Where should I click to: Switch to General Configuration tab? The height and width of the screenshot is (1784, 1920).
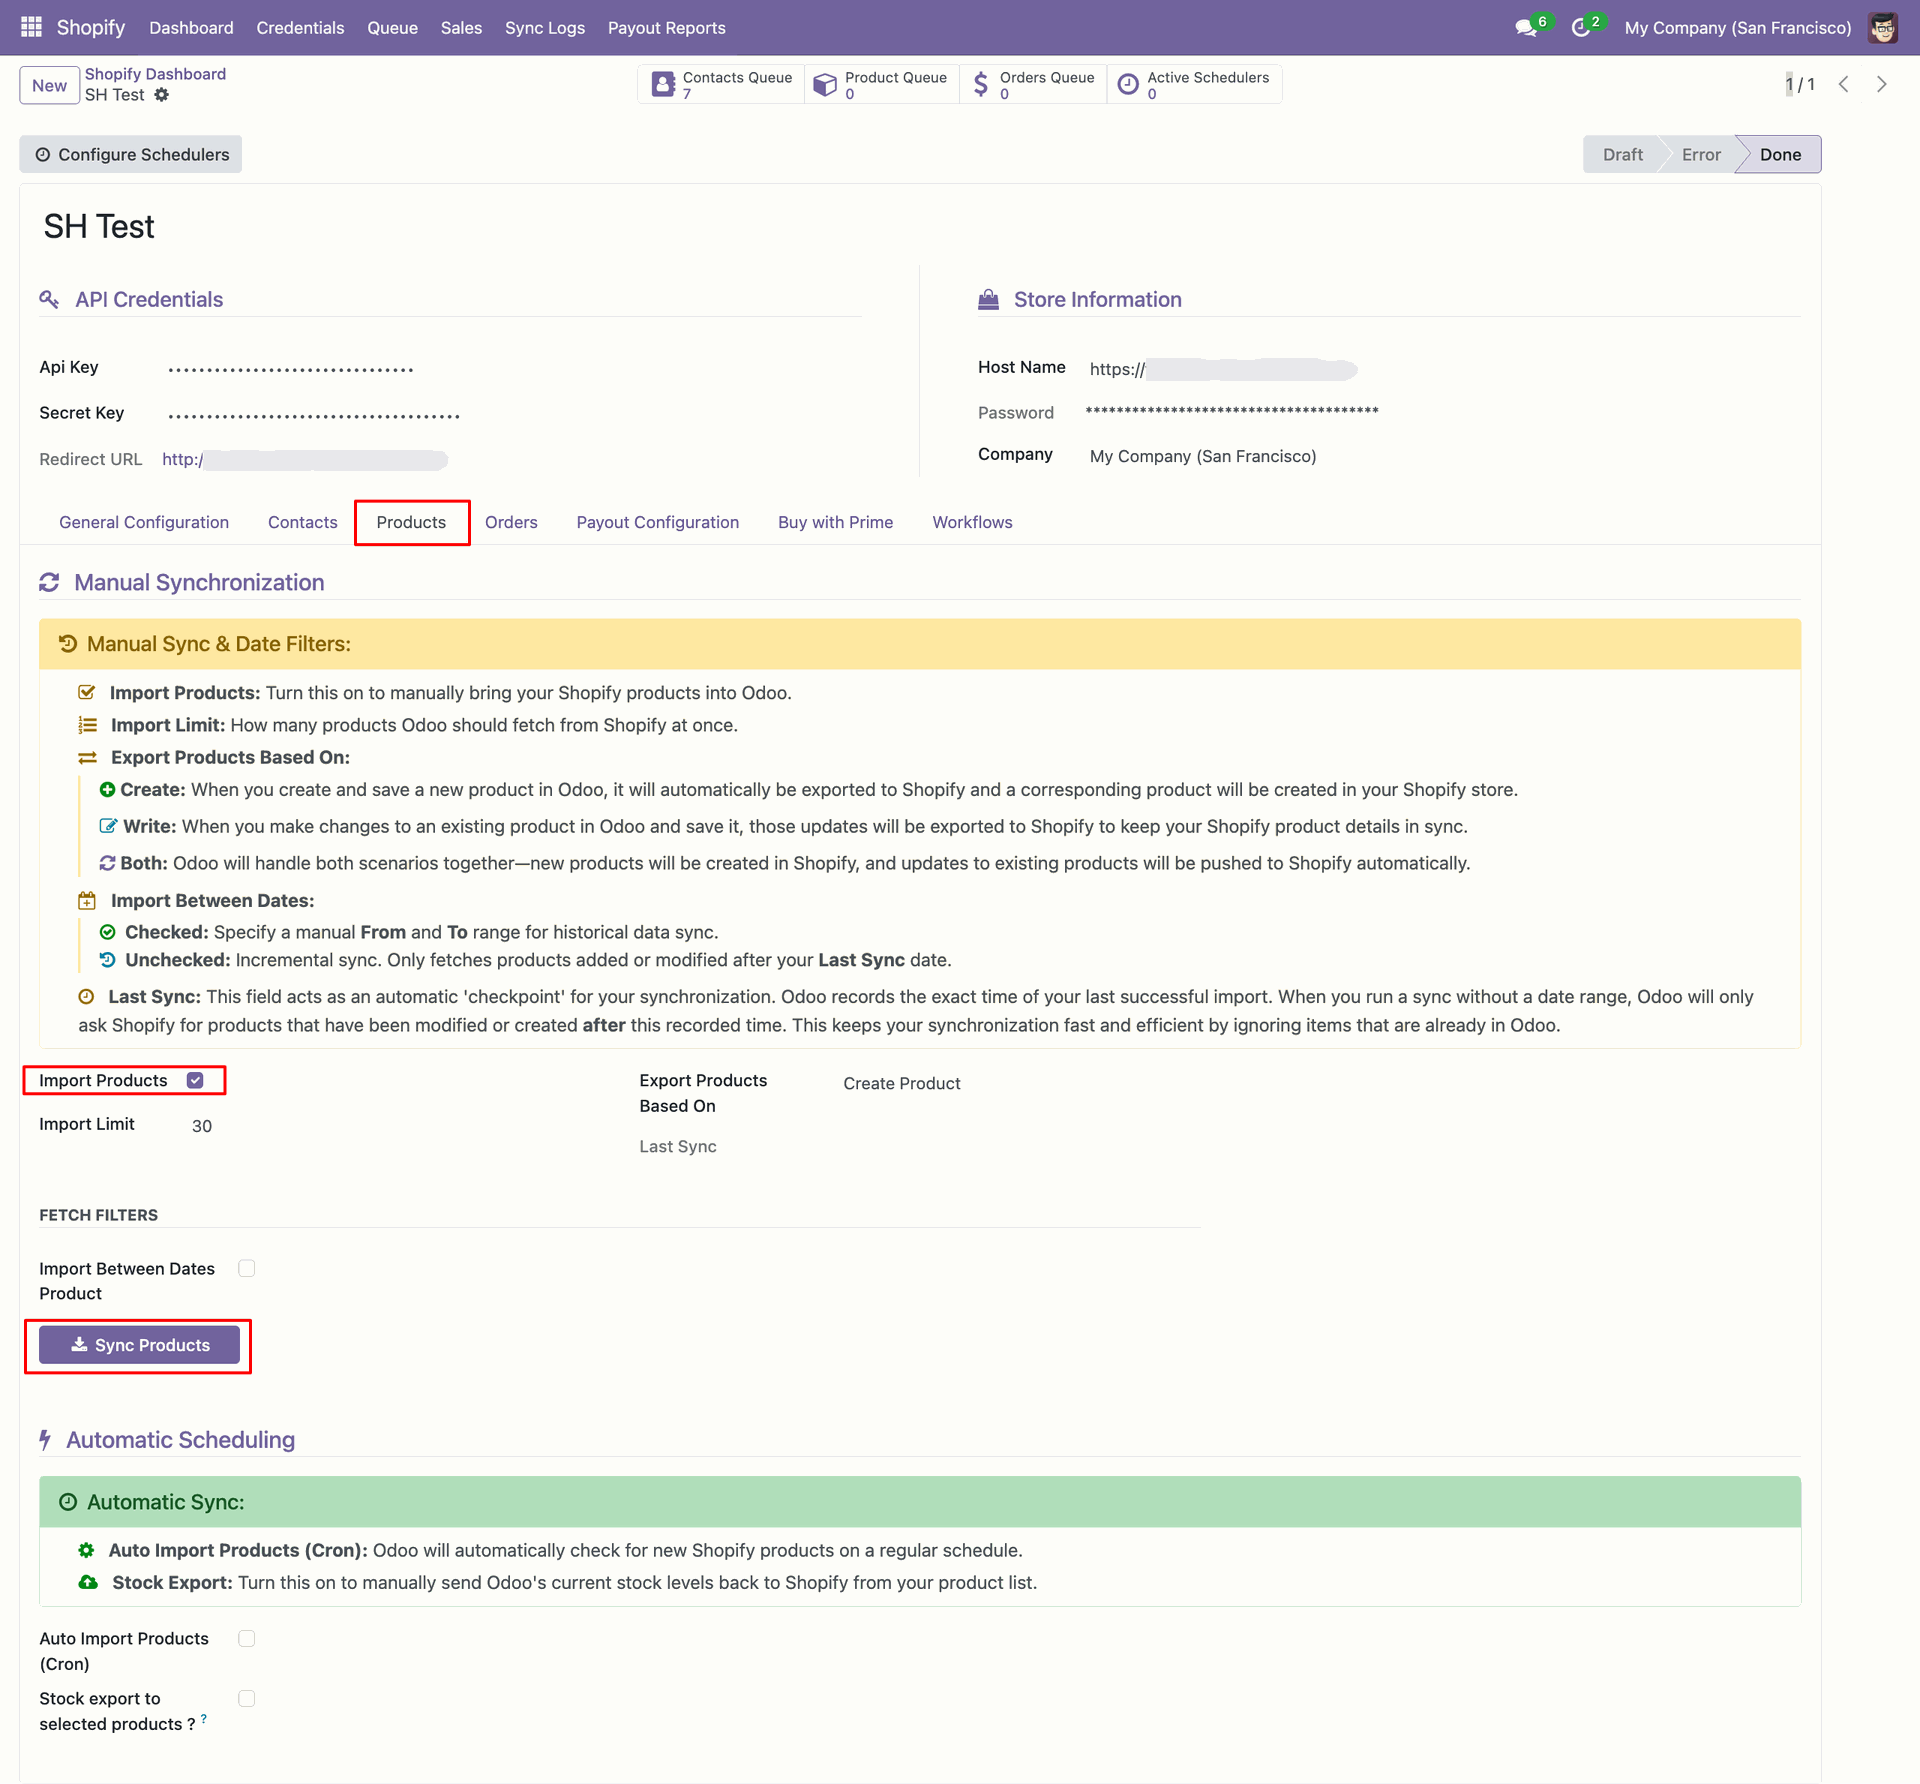click(x=144, y=522)
